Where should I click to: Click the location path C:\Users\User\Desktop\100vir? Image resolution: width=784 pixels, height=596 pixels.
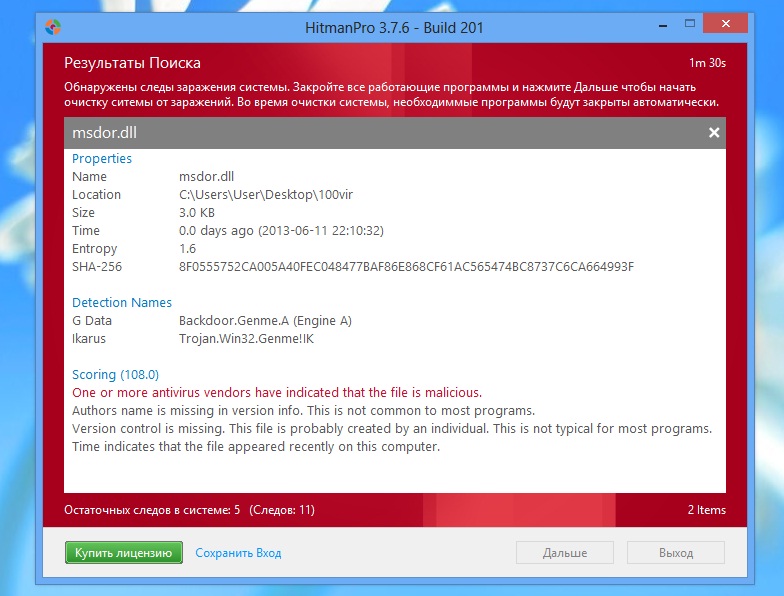[266, 194]
